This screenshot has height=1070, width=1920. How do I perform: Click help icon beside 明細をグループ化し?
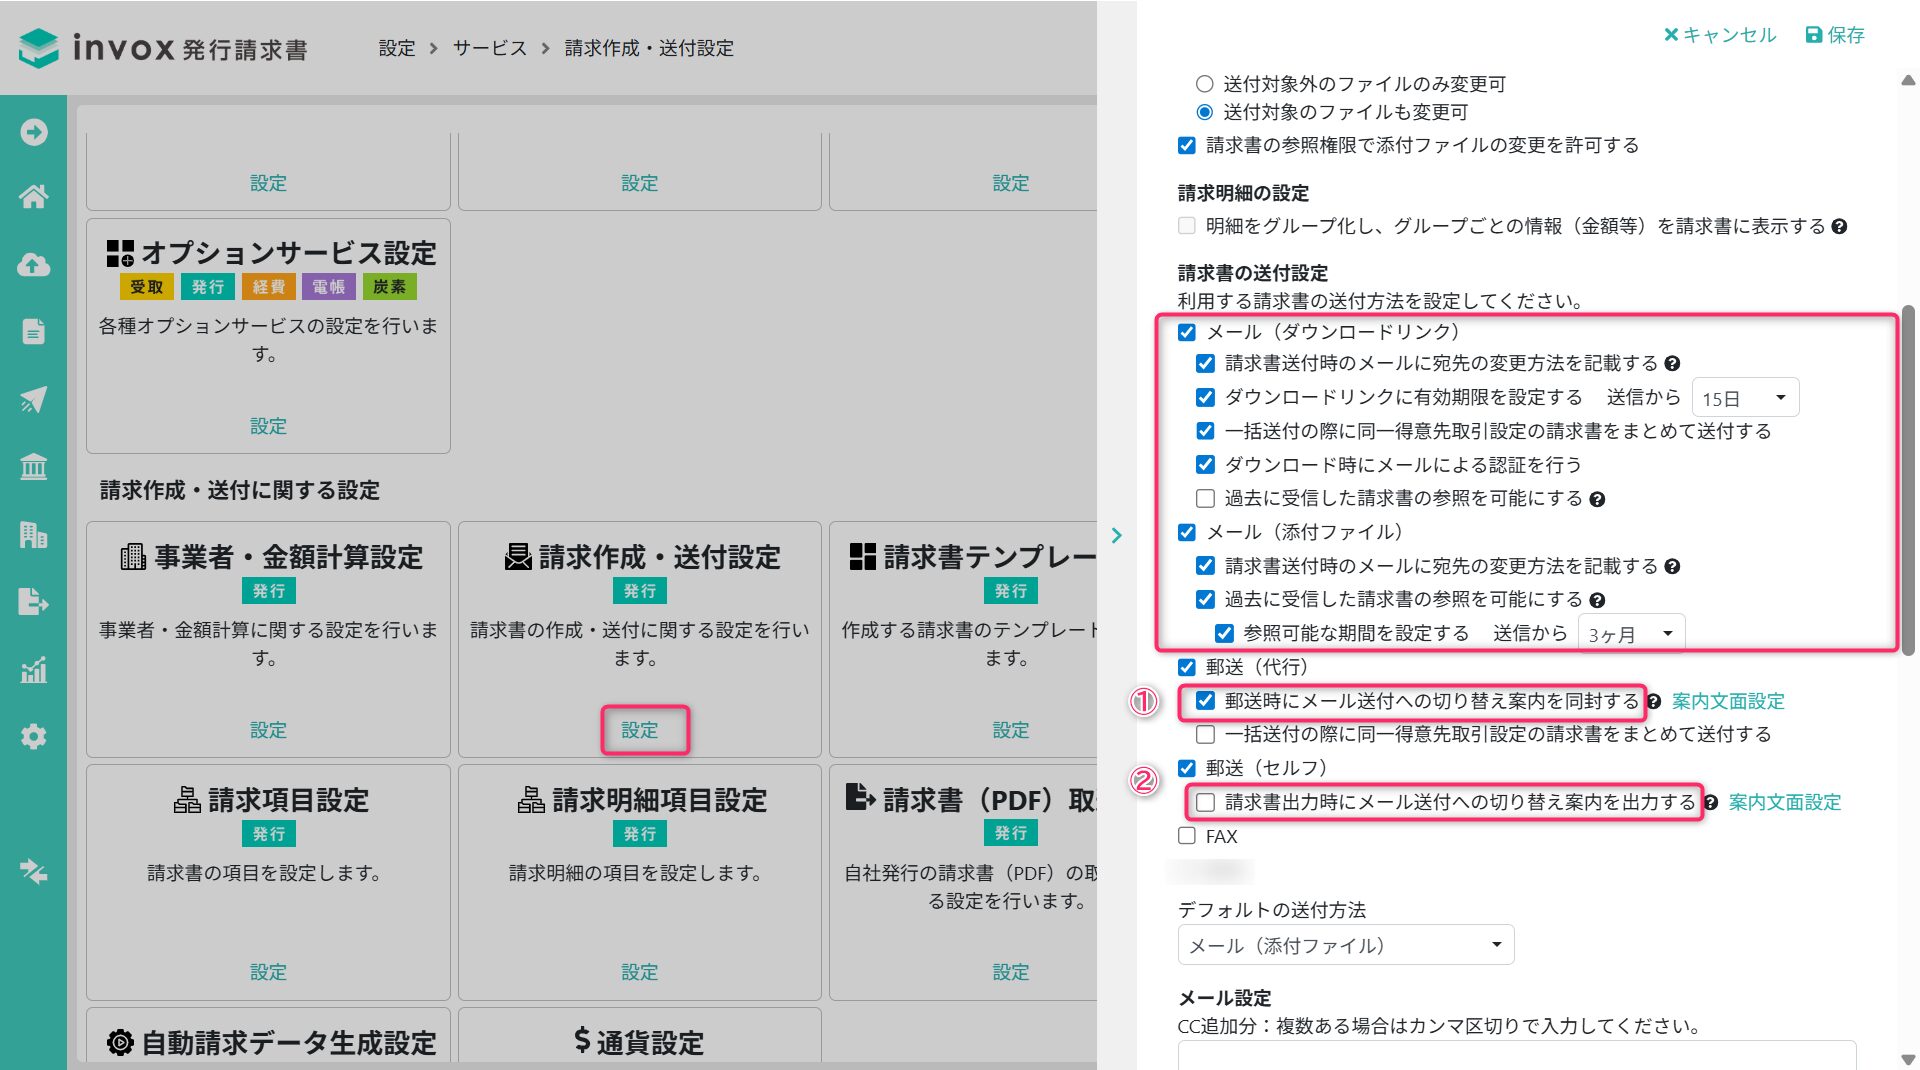tap(1839, 227)
